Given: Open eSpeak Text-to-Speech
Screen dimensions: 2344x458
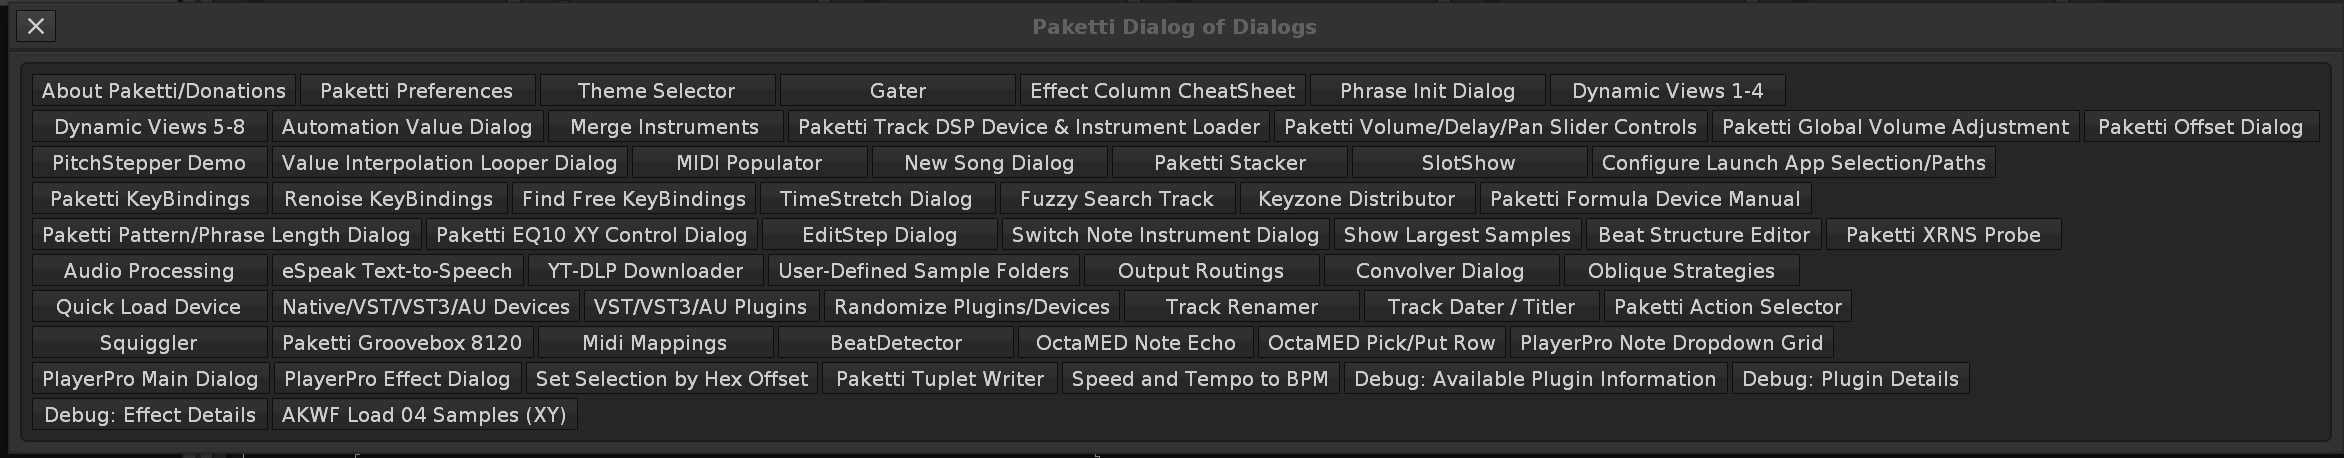Looking at the screenshot, I should (396, 271).
